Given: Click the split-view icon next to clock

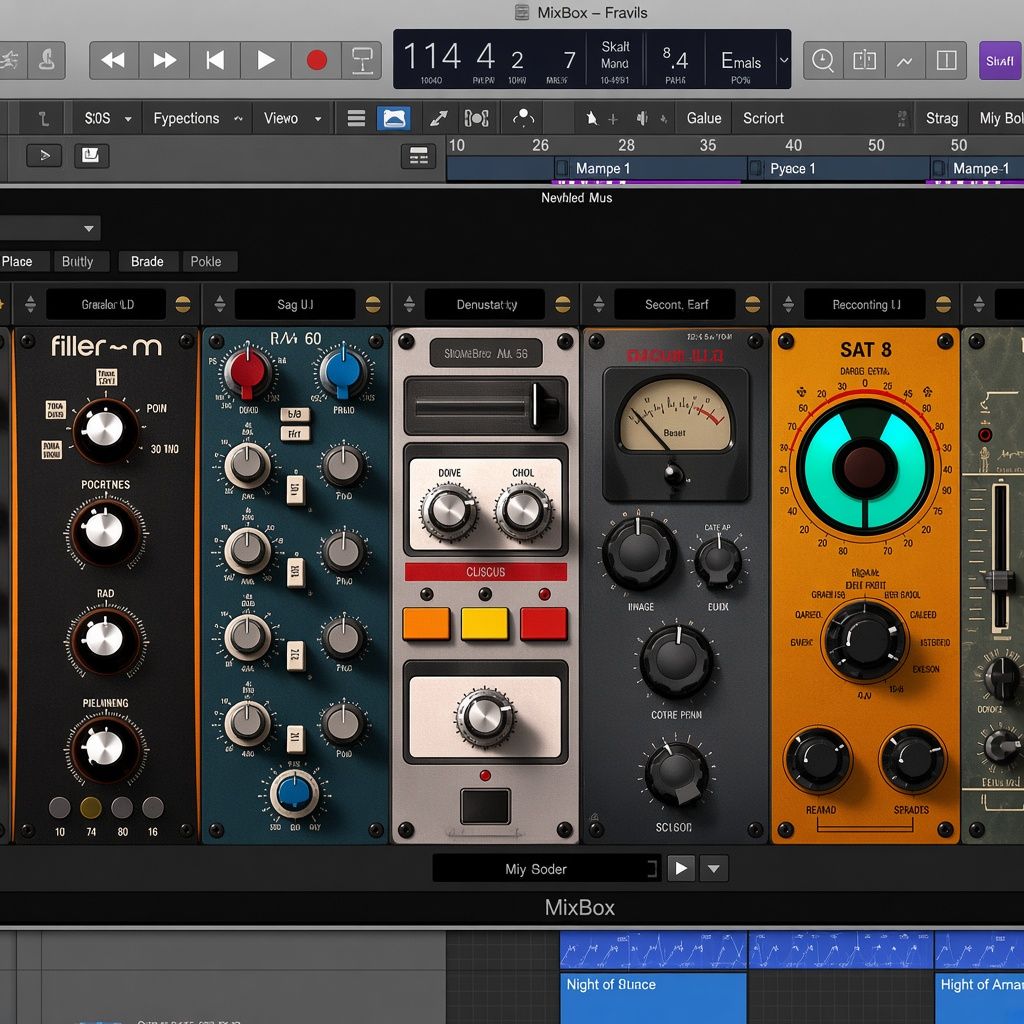Looking at the screenshot, I should point(864,61).
